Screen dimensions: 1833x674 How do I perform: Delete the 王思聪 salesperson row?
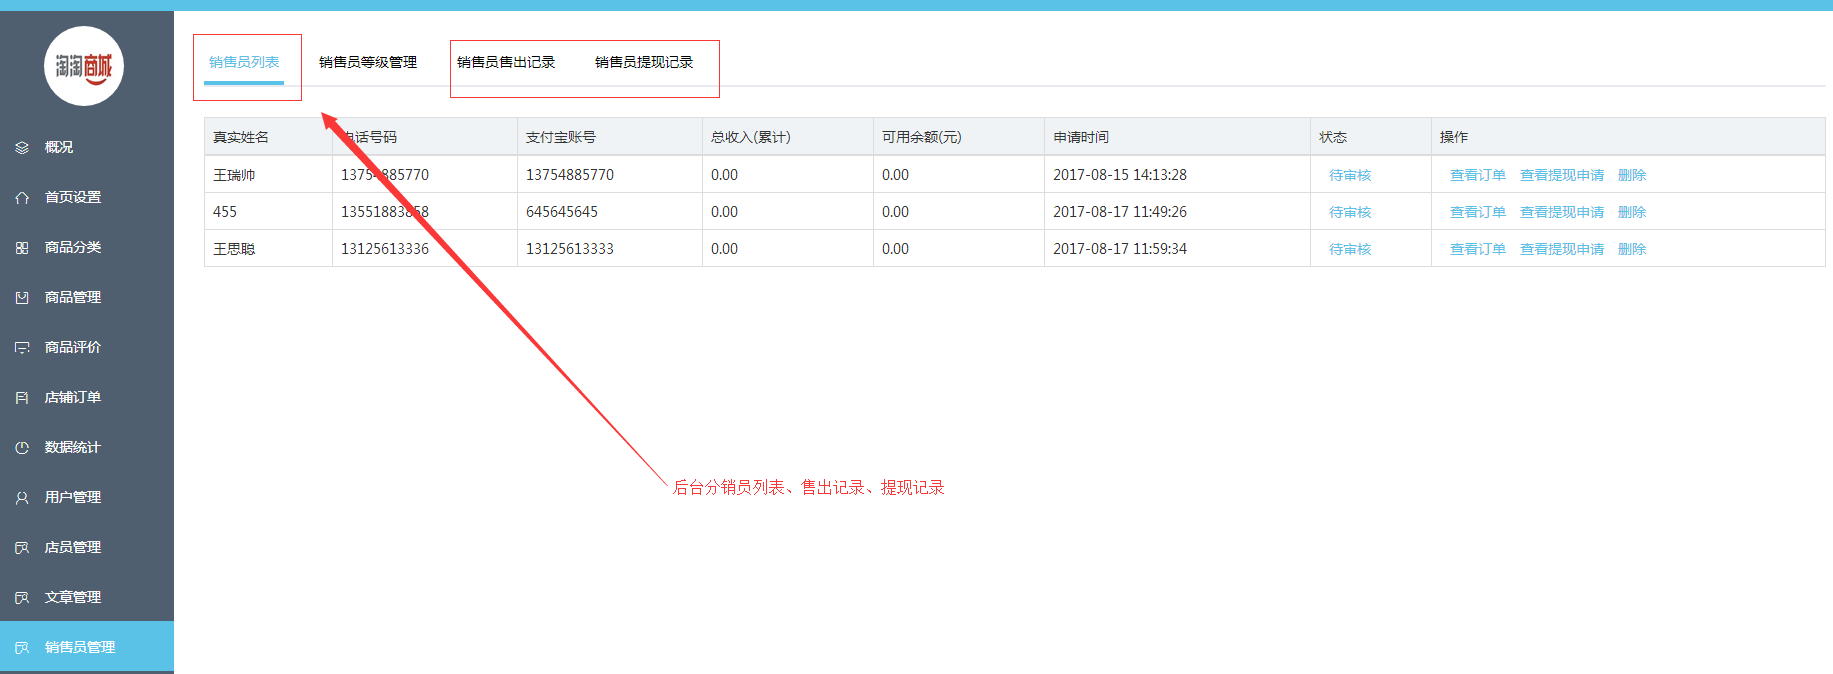[x=1632, y=249]
